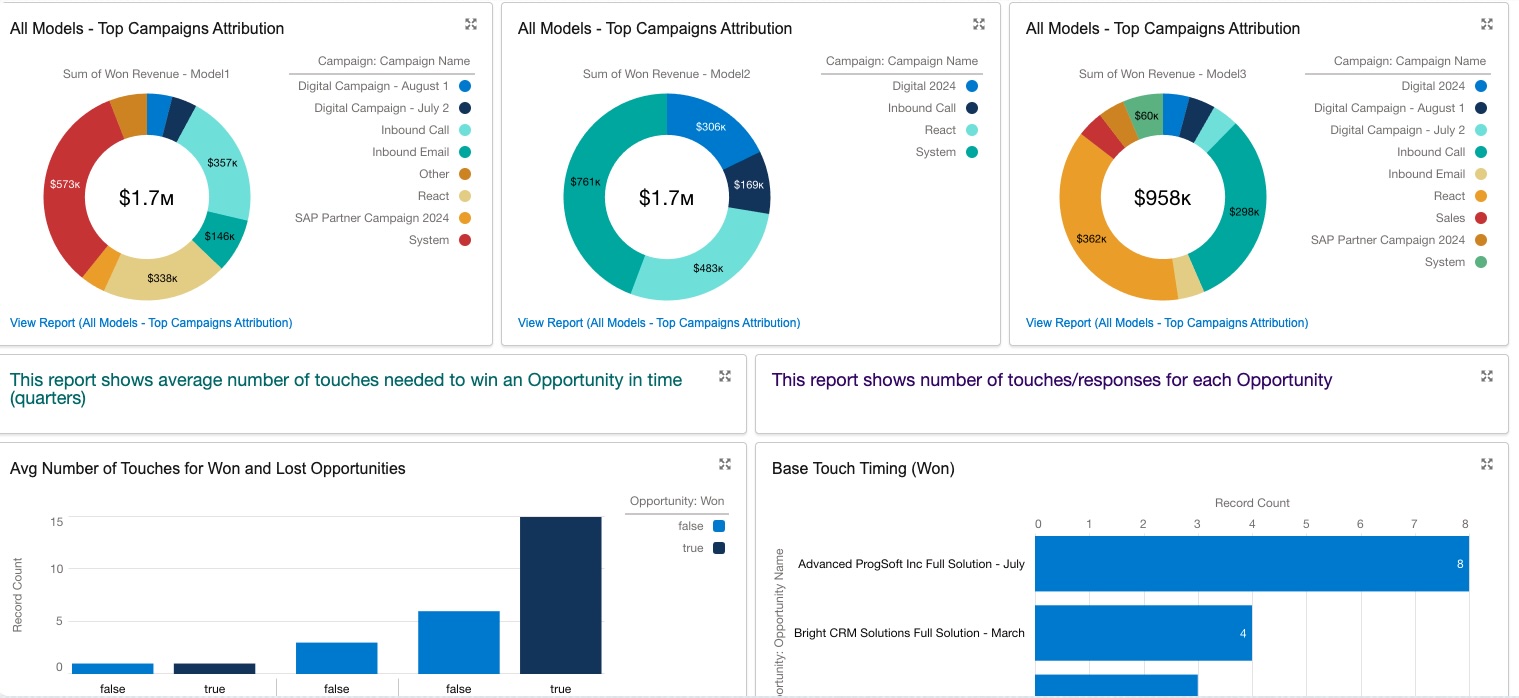
Task: Click the tallest dark blue 'true' bar
Action: pyautogui.click(x=560, y=595)
